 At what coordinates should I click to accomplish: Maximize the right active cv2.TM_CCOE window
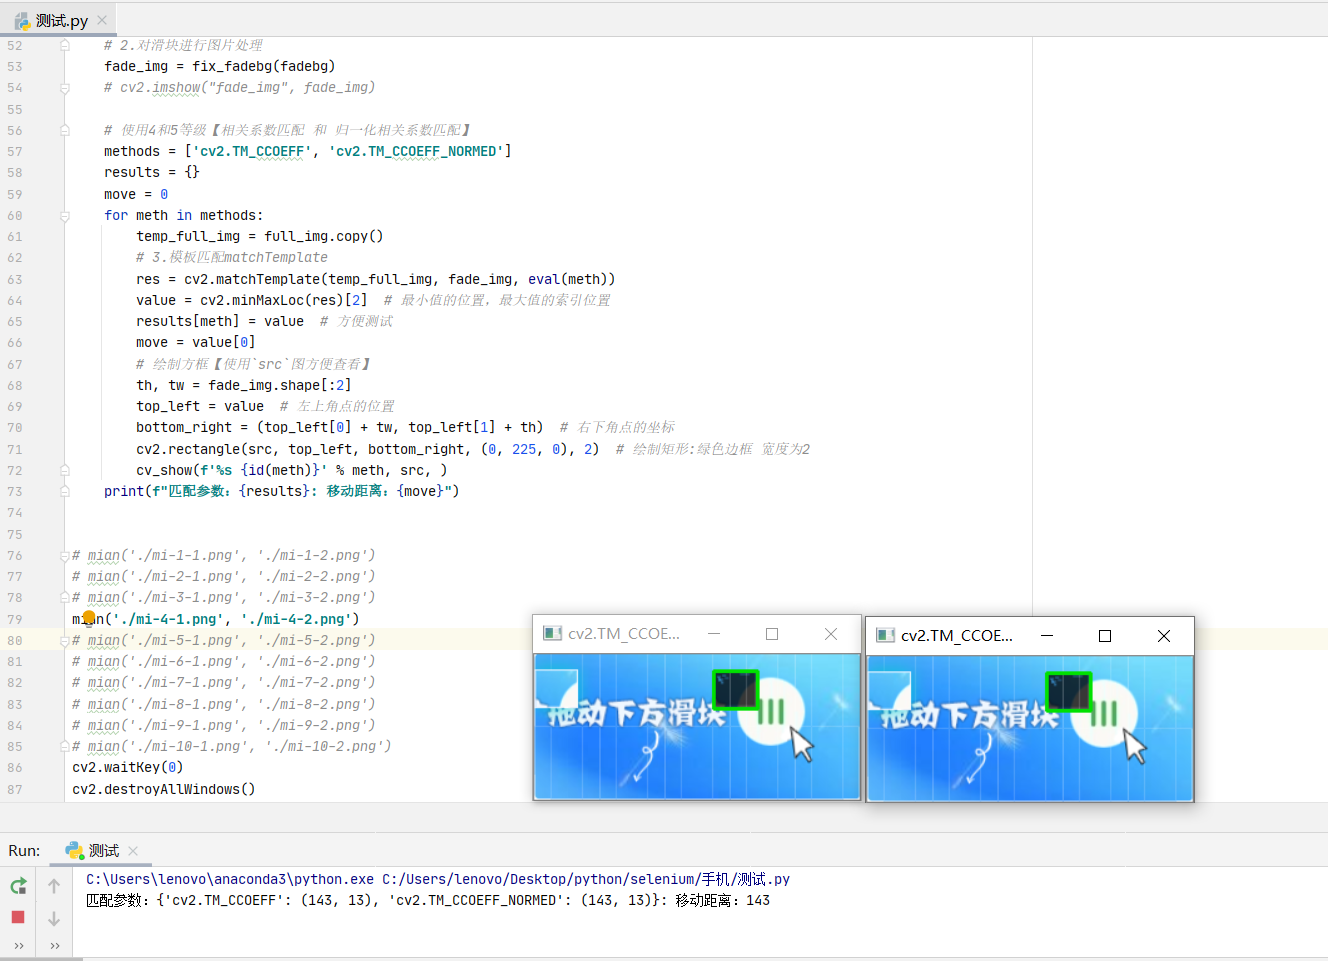click(x=1105, y=635)
